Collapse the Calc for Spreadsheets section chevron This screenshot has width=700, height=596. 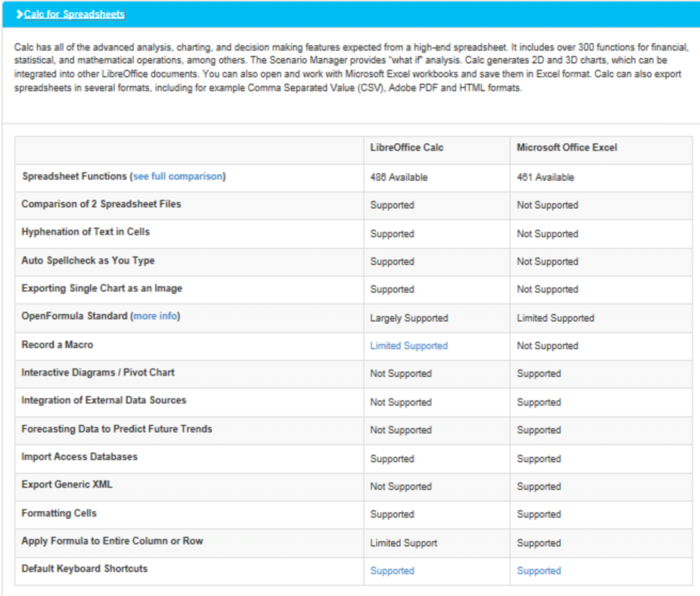click(19, 14)
